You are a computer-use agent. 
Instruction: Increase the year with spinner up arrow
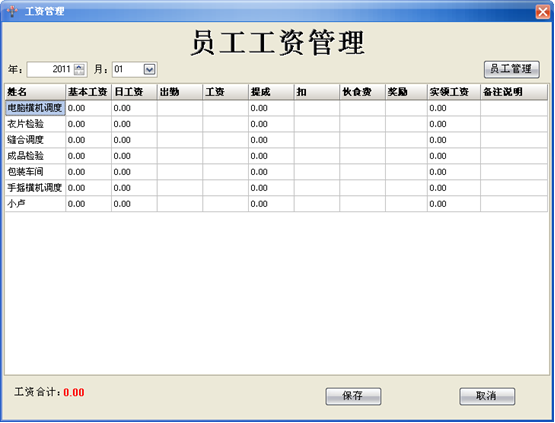click(80, 66)
